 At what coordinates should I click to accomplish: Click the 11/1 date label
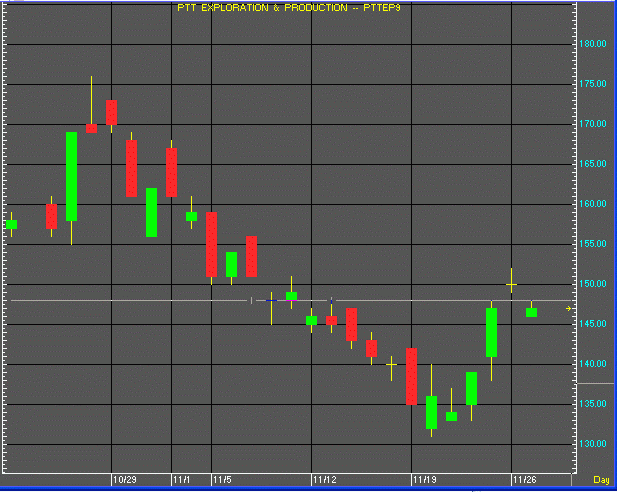[181, 480]
